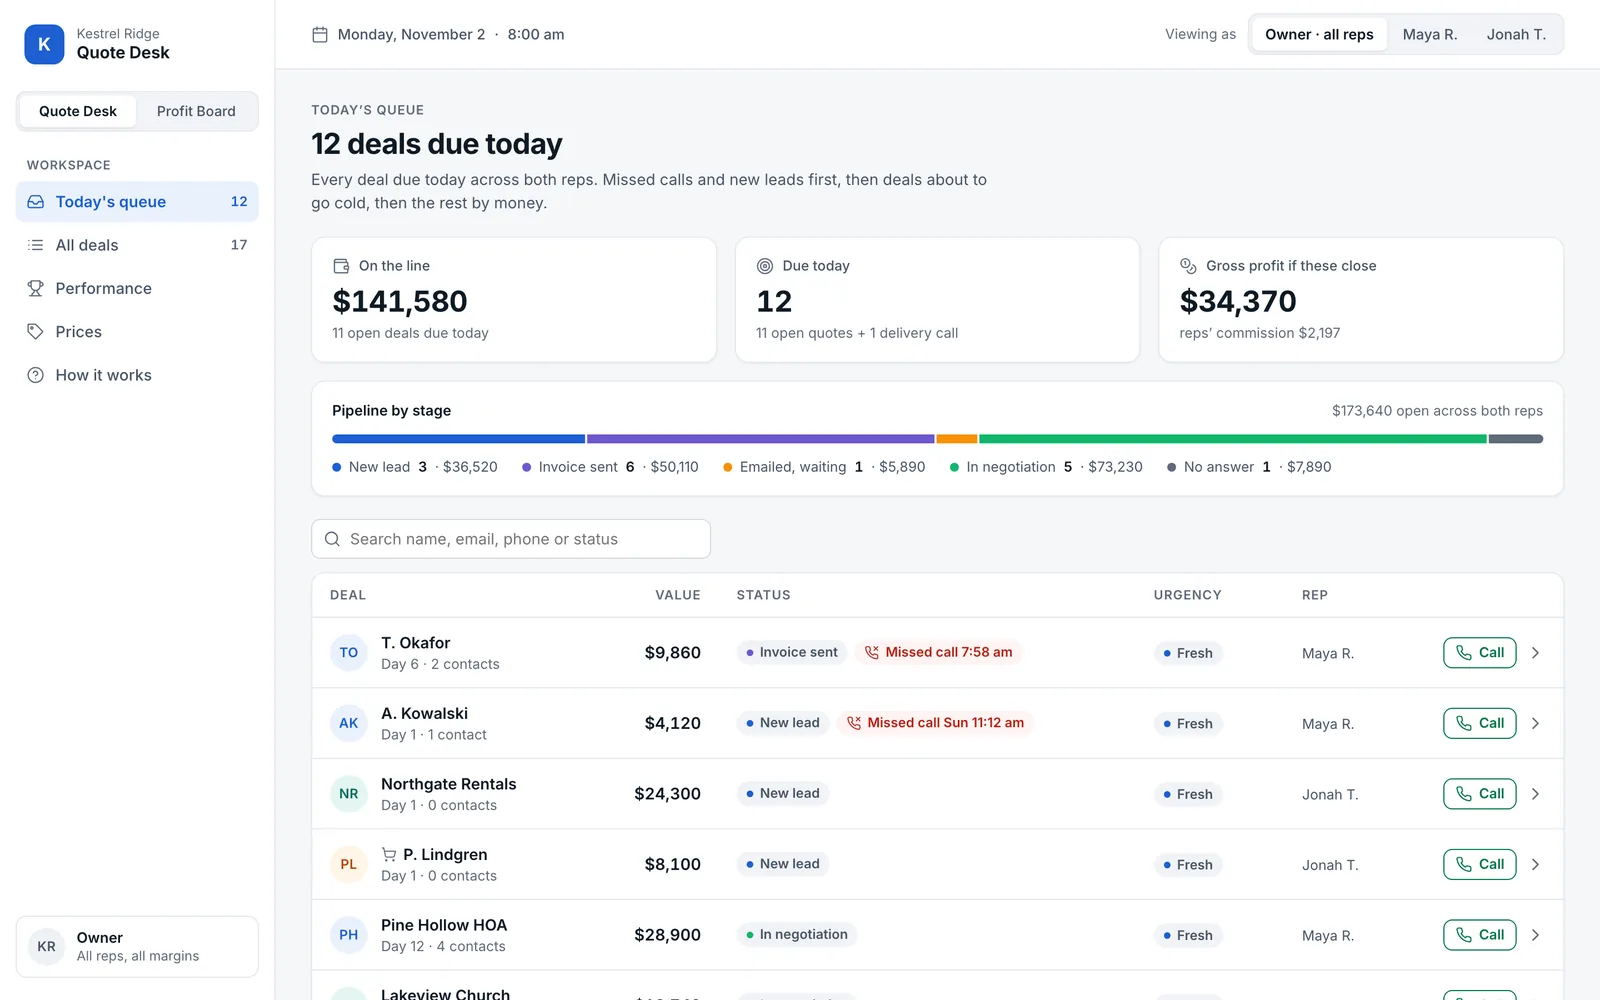The height and width of the screenshot is (1000, 1600).
Task: Expand the P. Lindgren row chevron
Action: click(1536, 864)
